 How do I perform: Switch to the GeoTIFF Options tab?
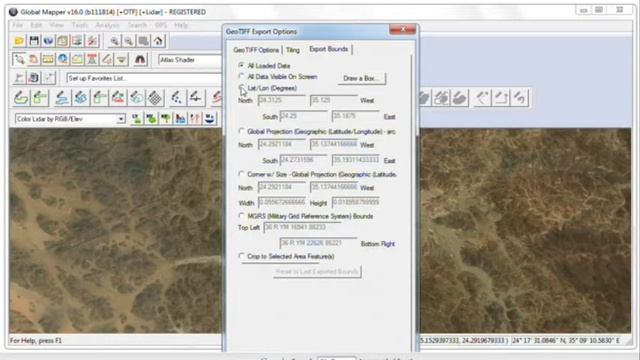tap(256, 50)
